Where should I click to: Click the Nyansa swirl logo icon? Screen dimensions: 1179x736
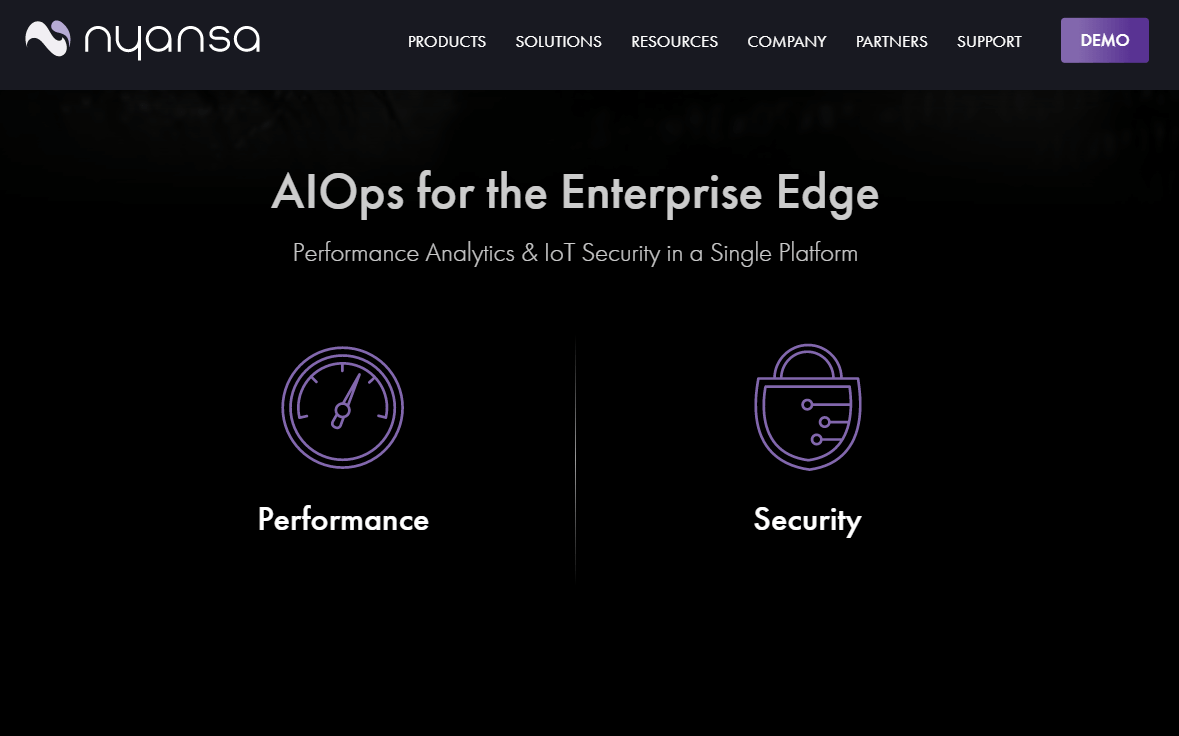[x=48, y=39]
